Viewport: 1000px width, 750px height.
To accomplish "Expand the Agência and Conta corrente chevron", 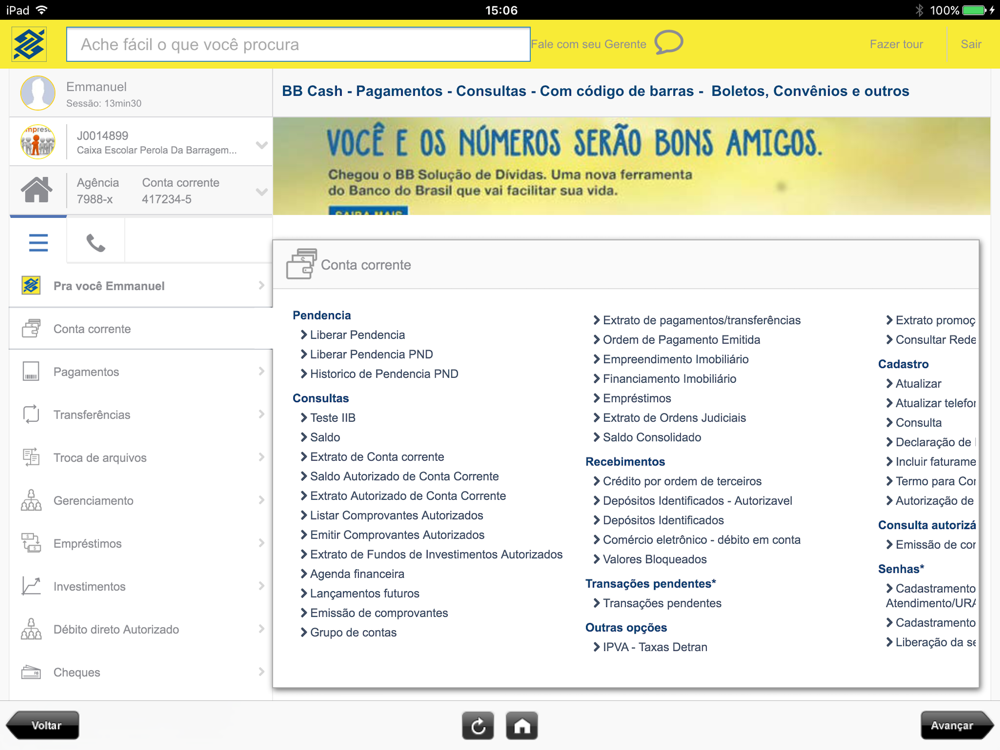I will 261,191.
